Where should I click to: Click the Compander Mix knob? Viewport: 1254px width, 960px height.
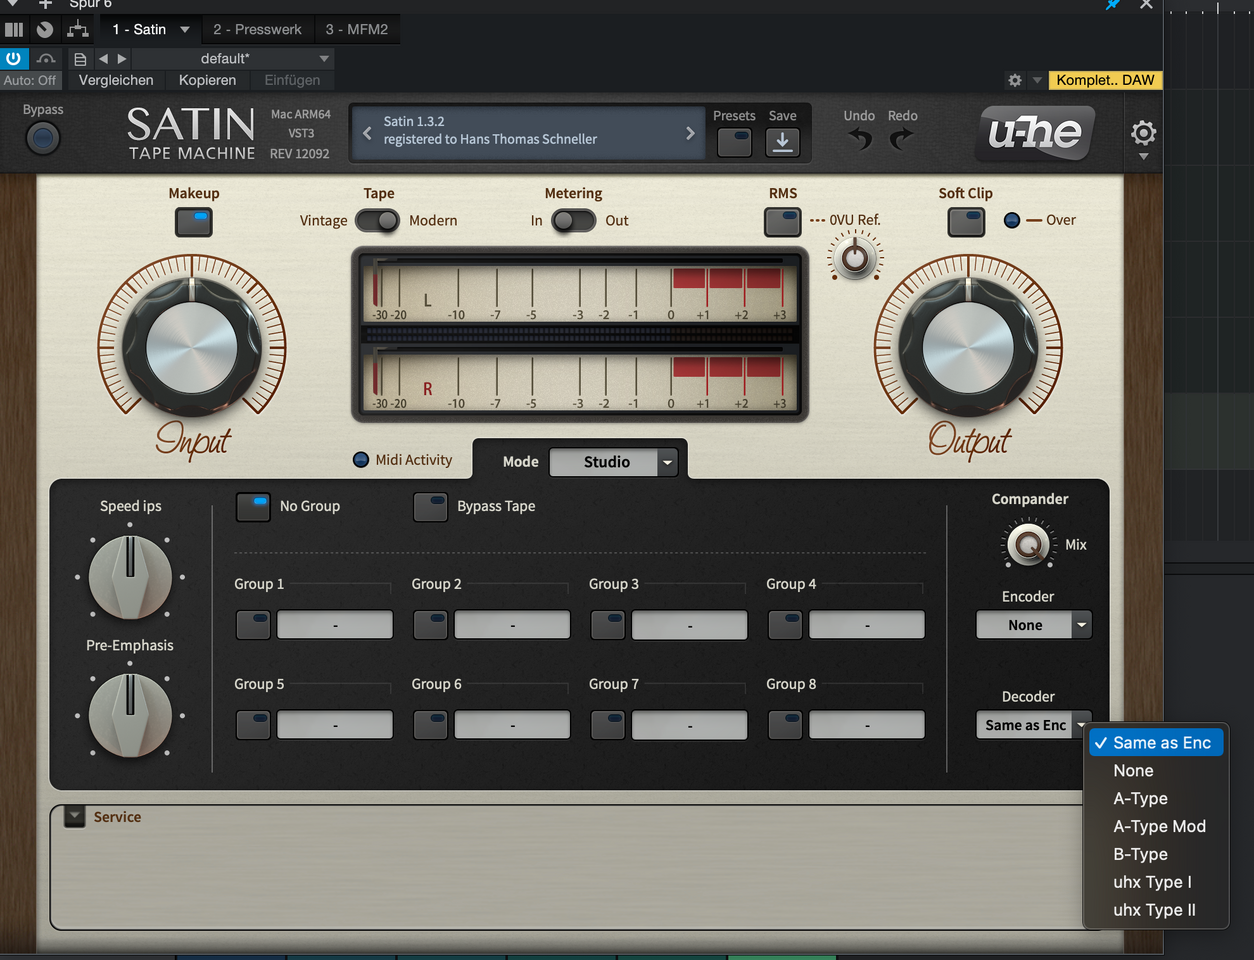click(x=1027, y=545)
